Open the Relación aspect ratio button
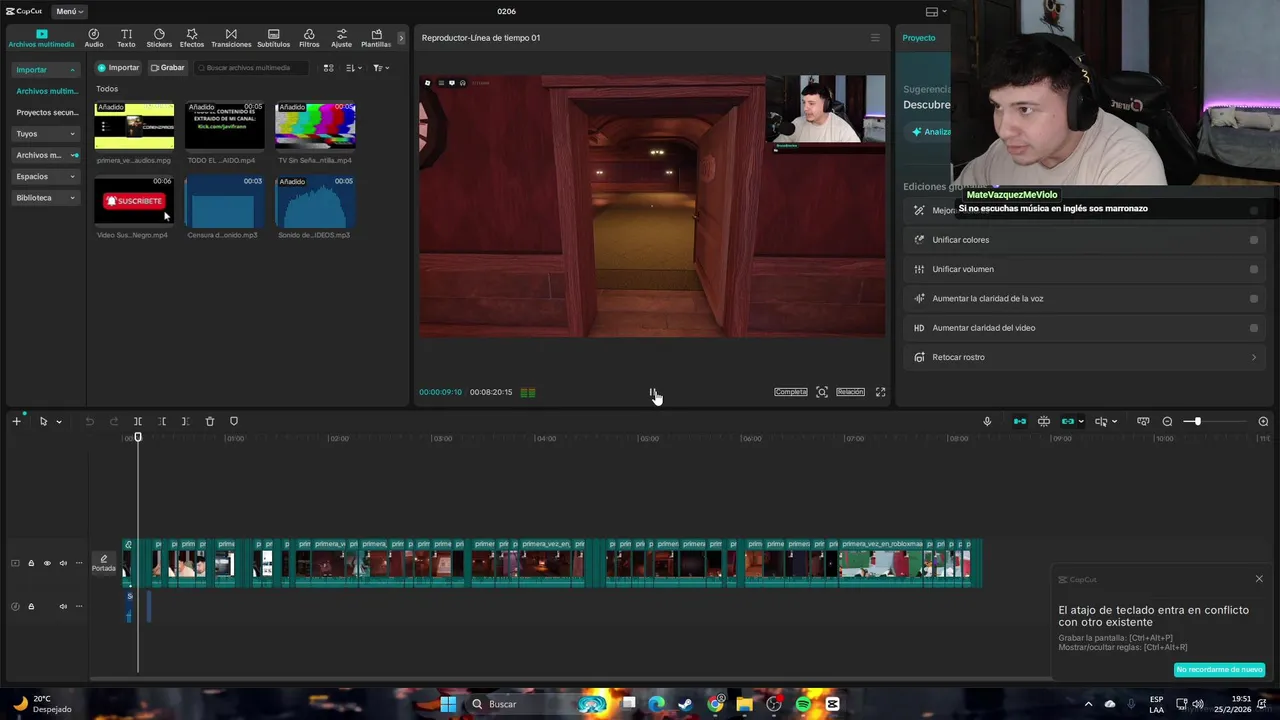 click(850, 392)
